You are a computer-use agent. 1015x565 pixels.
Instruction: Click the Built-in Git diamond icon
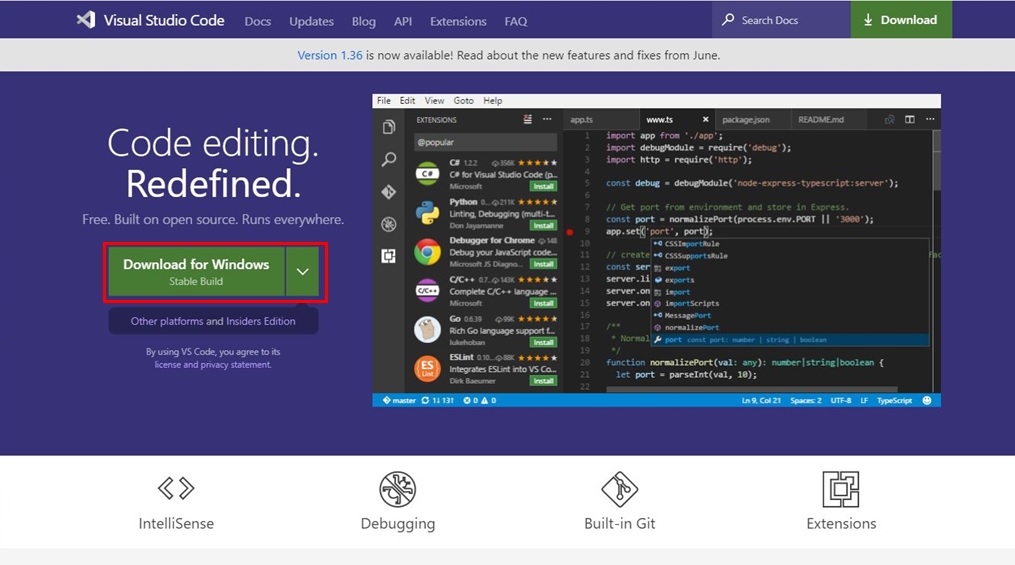[x=619, y=489]
